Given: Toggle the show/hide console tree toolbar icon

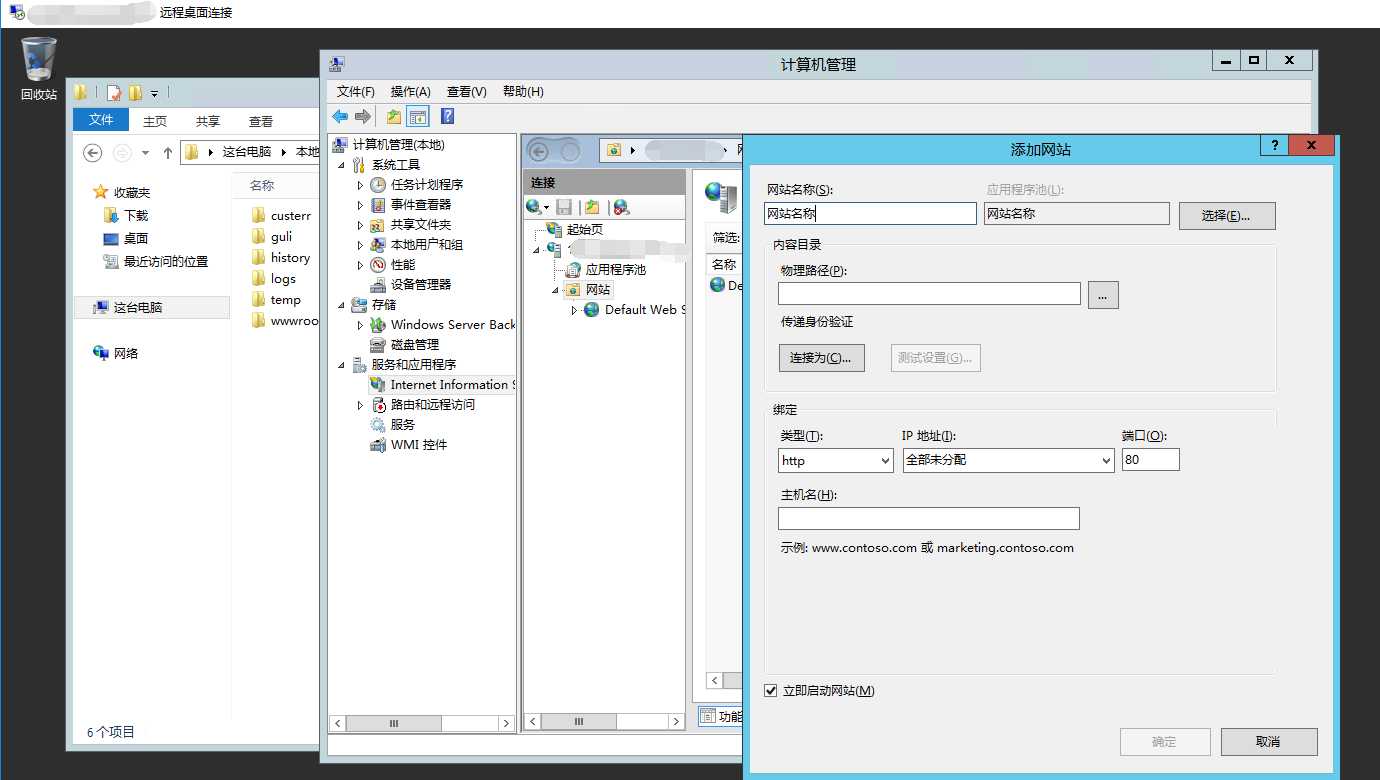Looking at the screenshot, I should [418, 116].
